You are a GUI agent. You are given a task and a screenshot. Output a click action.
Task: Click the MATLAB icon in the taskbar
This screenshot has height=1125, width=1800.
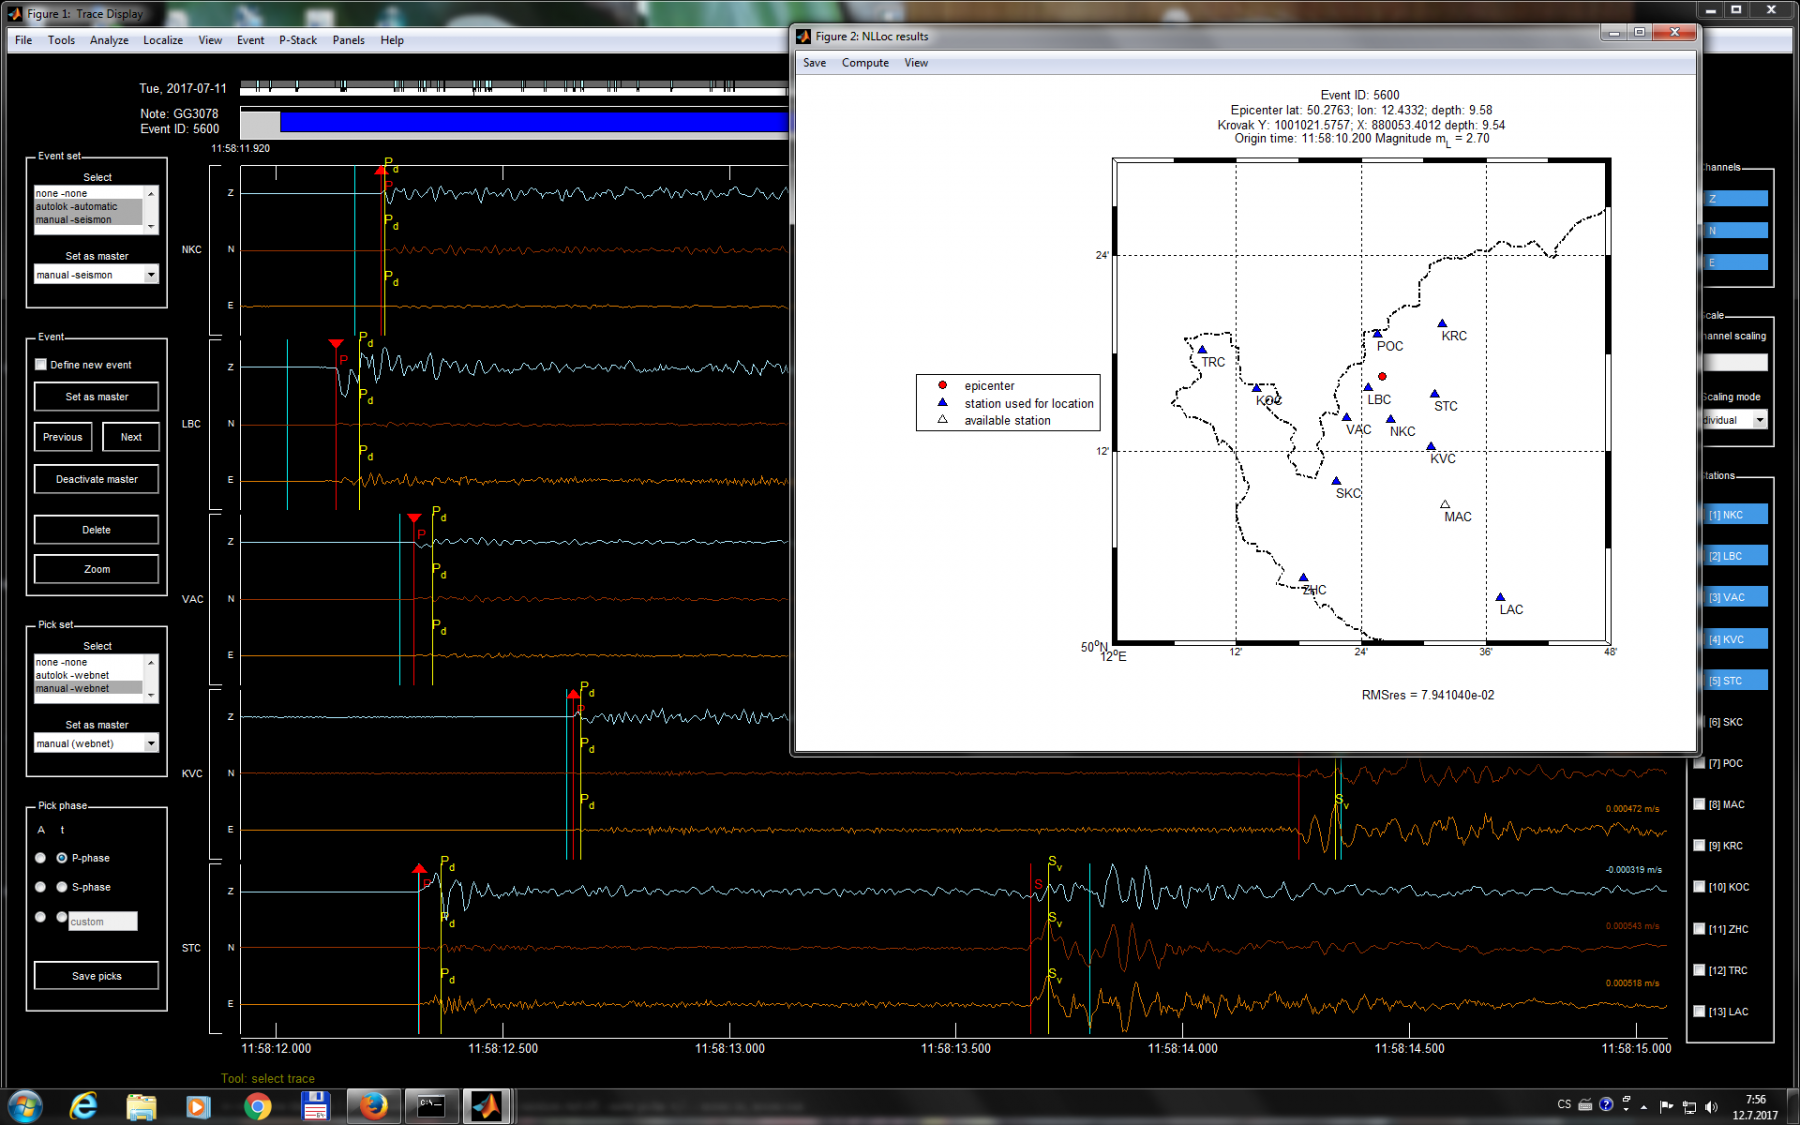tap(487, 1106)
